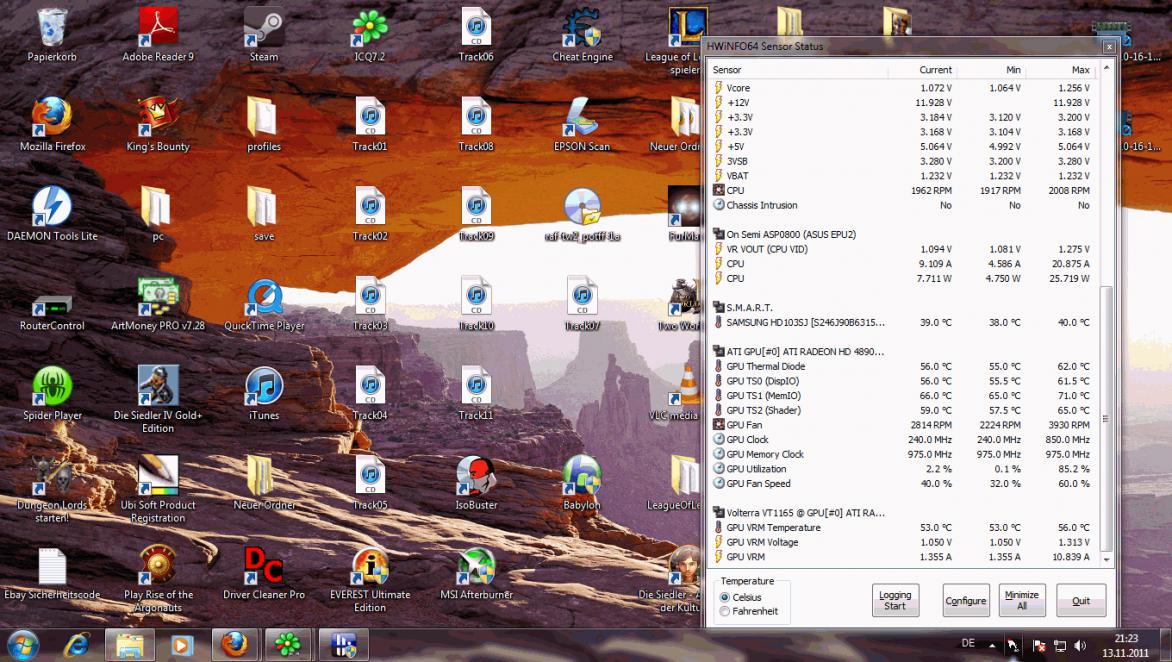This screenshot has height=662, width=1172.
Task: Launch Adobe Reader 9 from desktop
Action: pyautogui.click(x=158, y=34)
